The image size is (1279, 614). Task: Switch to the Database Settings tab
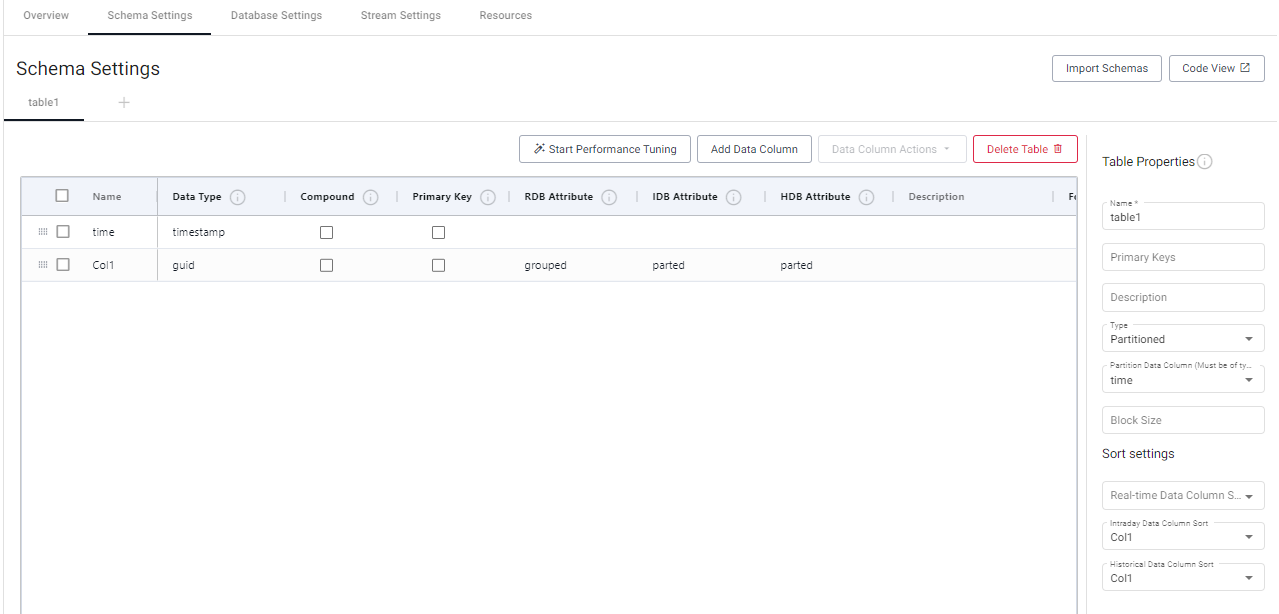[276, 15]
